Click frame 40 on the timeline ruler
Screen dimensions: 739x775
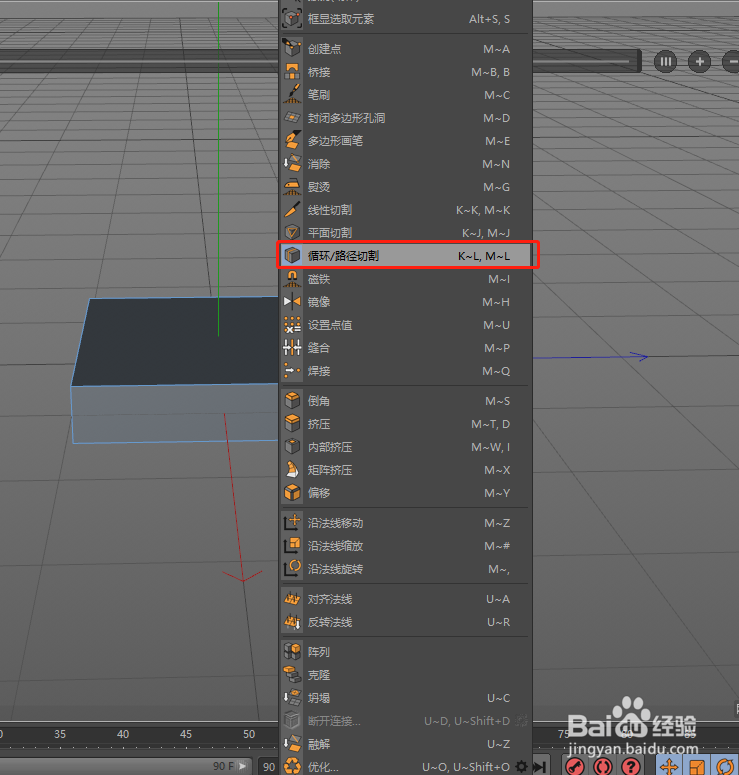click(x=123, y=734)
